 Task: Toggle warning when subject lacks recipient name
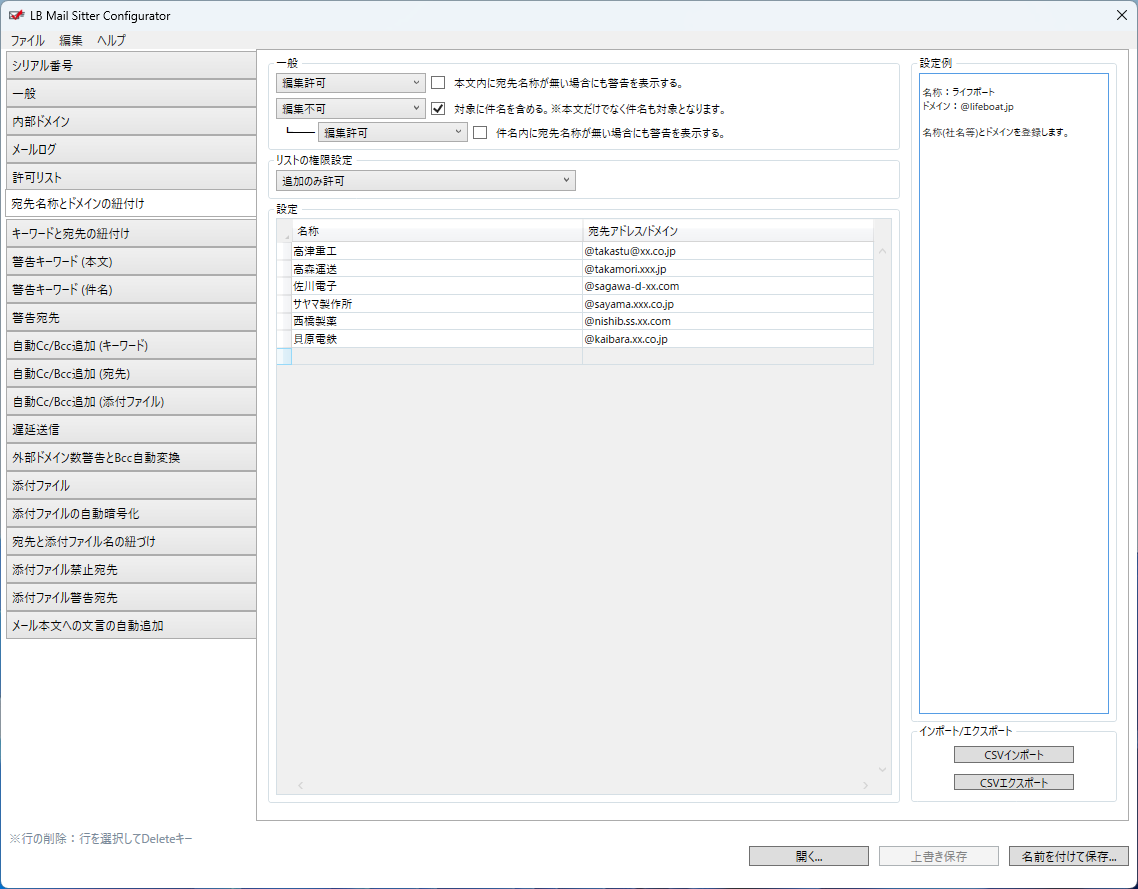point(480,132)
